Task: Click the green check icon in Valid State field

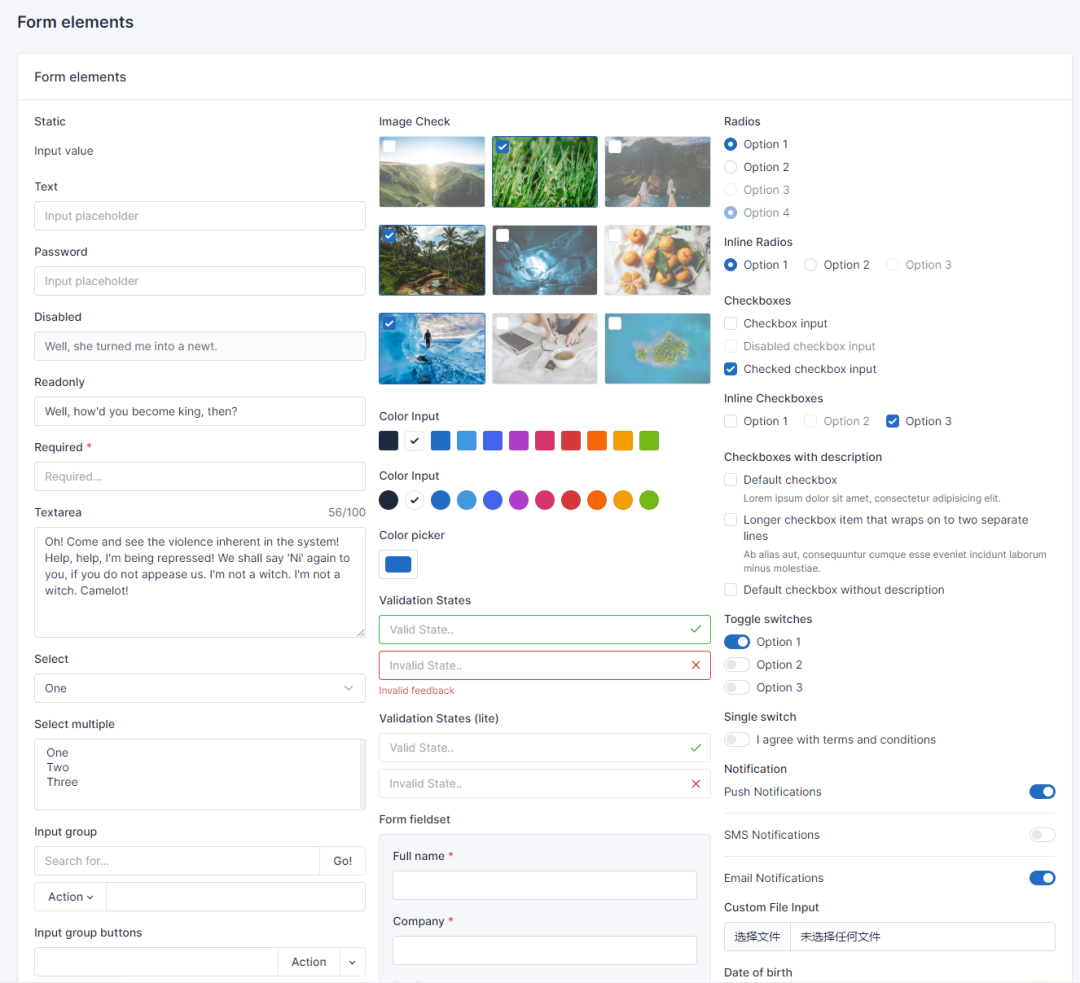Action: point(696,629)
